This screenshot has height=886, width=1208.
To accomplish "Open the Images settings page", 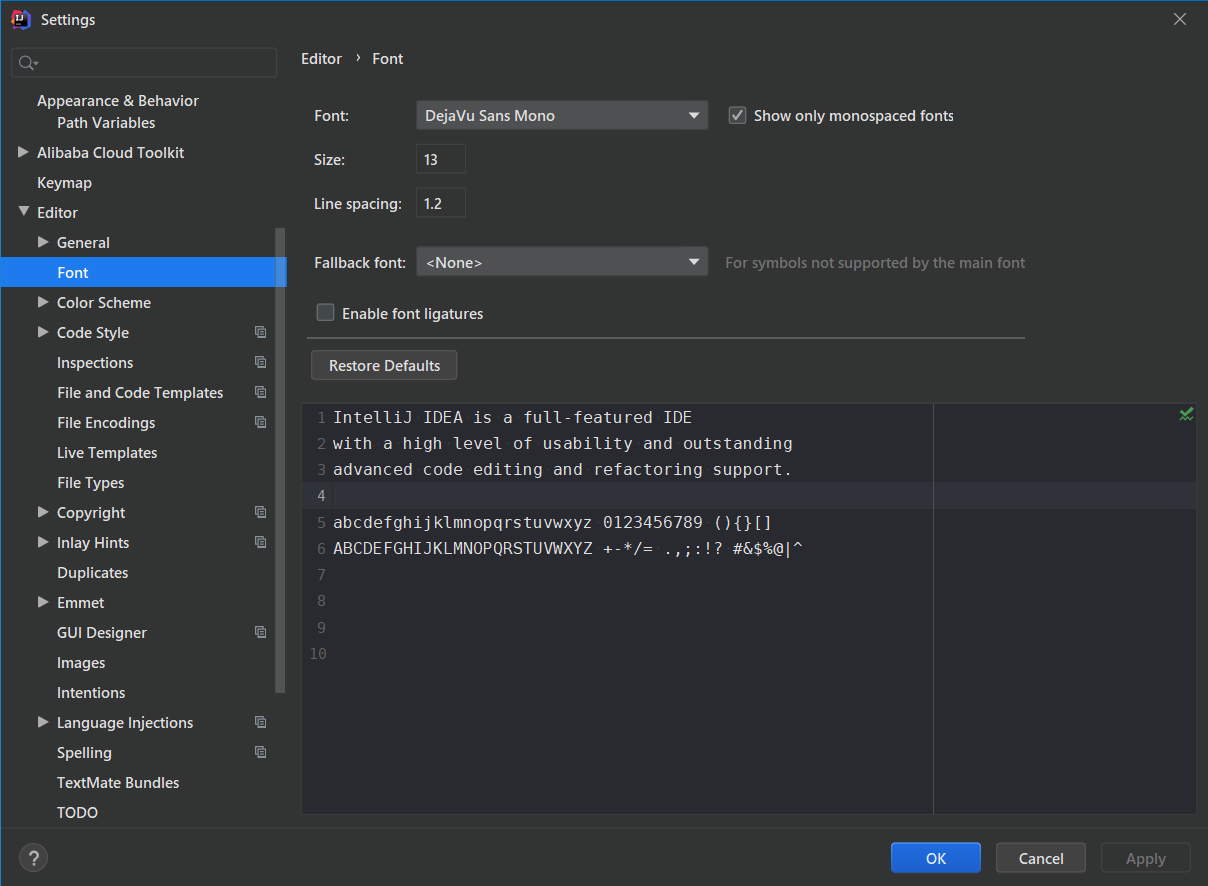I will (81, 663).
